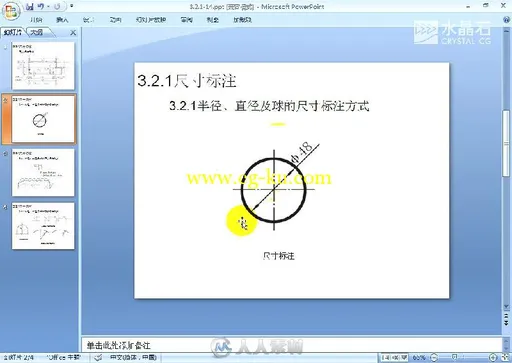Screen dimensions: 512x363
Task: Minimize the PowerPoint window
Action: pos(468,6)
